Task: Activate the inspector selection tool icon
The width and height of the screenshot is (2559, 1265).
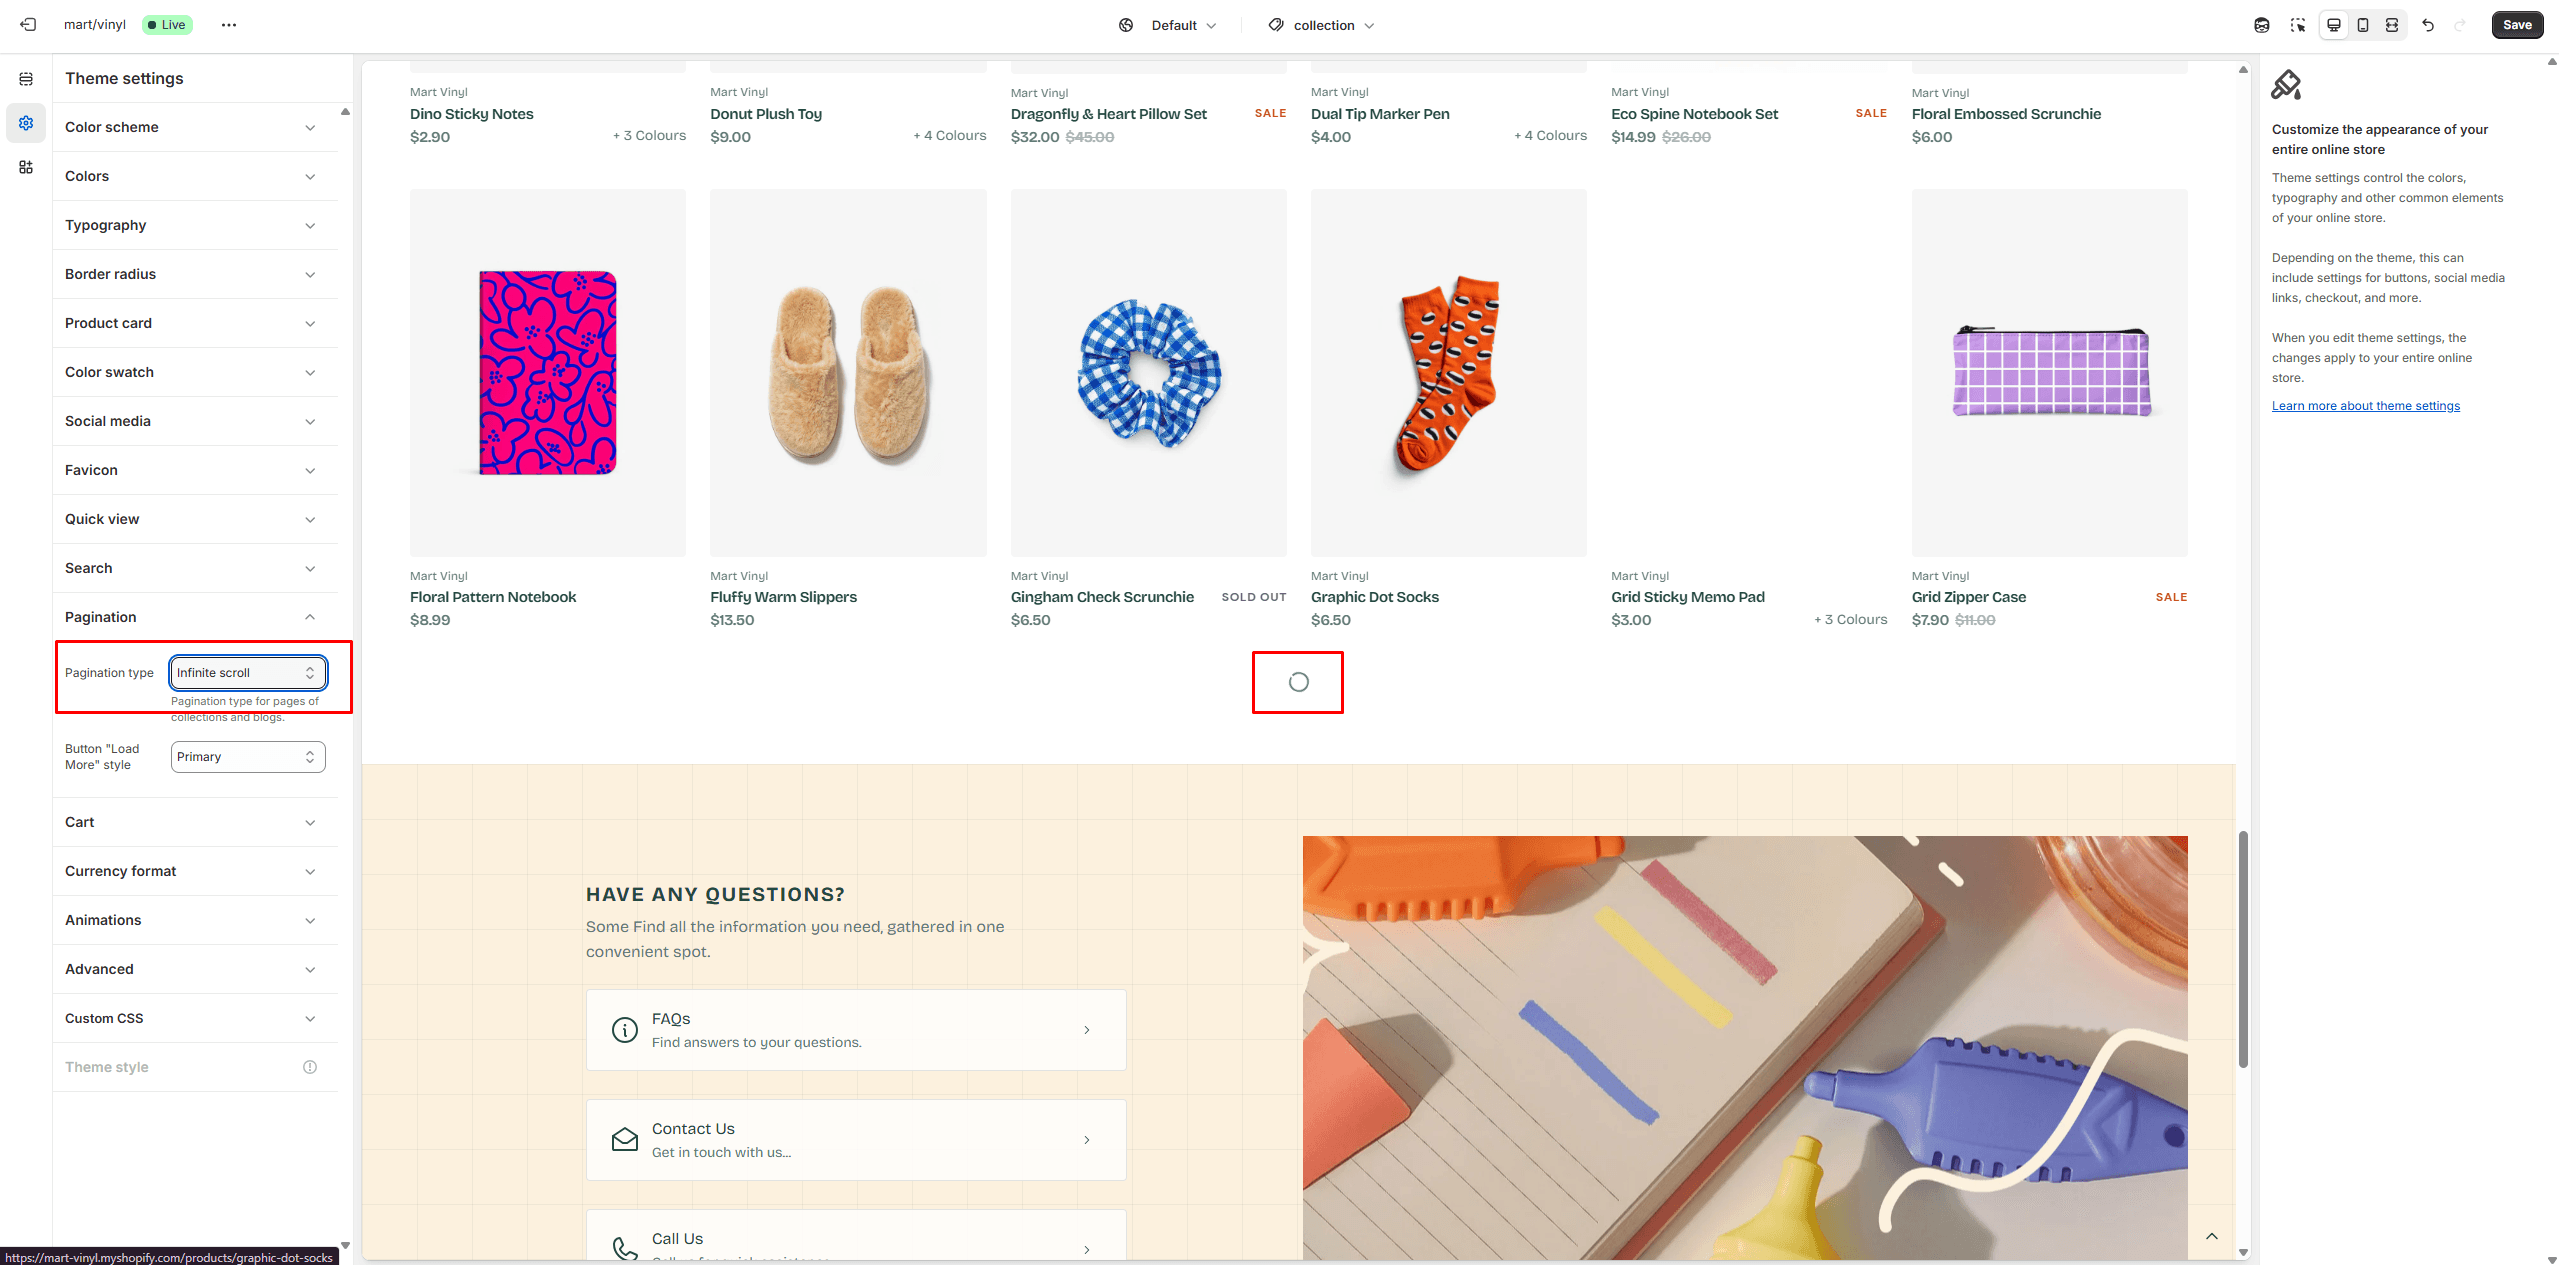Action: click(2298, 25)
